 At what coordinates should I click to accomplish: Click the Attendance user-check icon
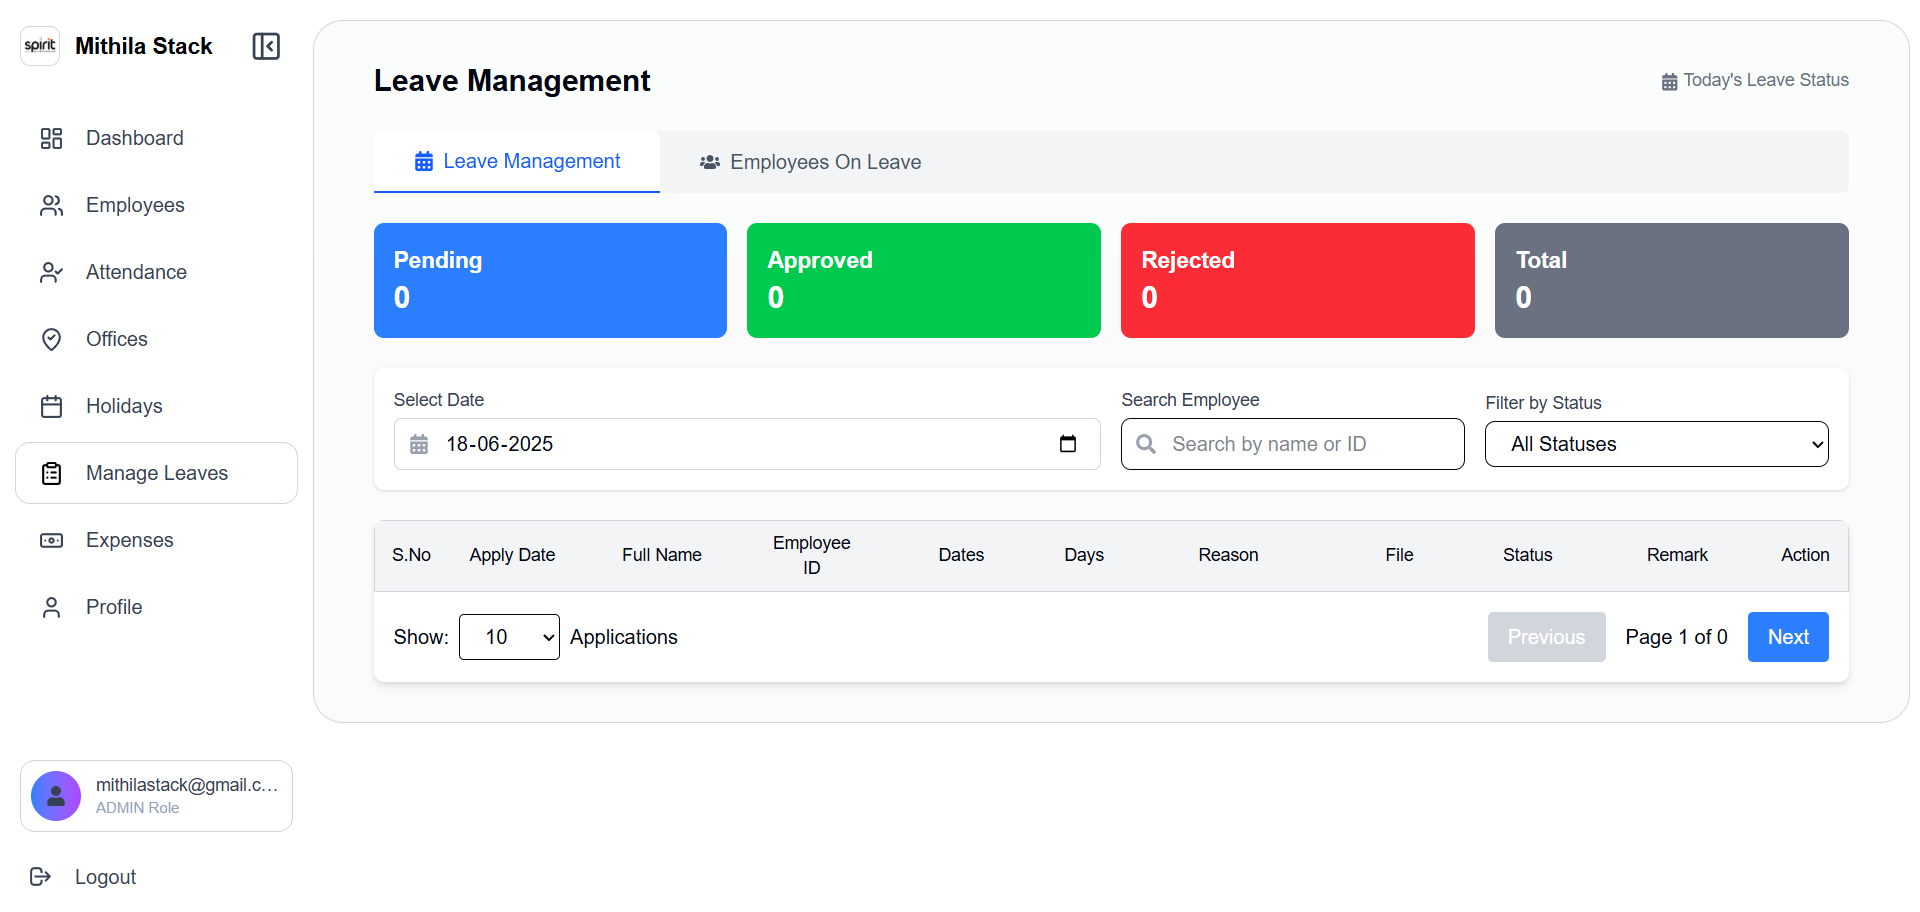51,272
